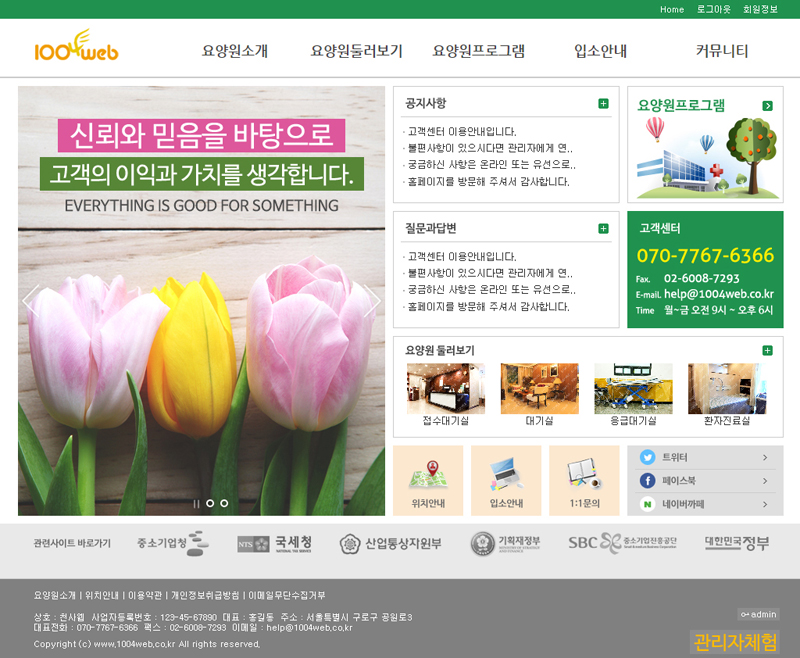Go to next slide with right arrow
This screenshot has width=800, height=658.
pyautogui.click(x=372, y=300)
